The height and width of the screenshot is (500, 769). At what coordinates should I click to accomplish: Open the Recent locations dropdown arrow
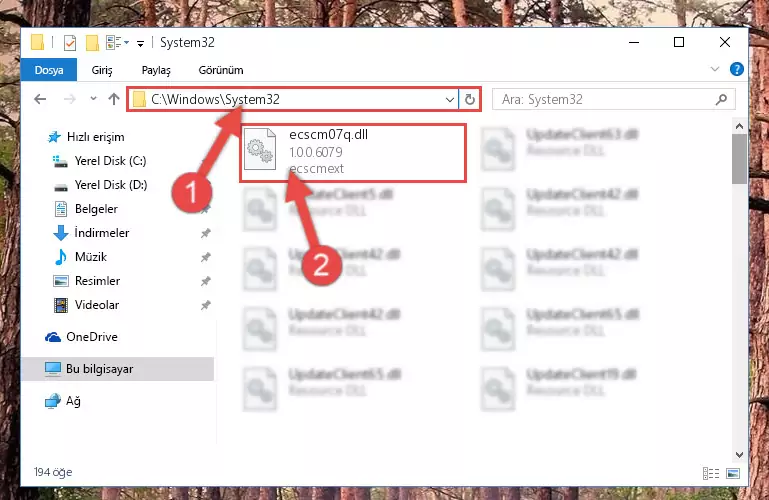coord(93,99)
